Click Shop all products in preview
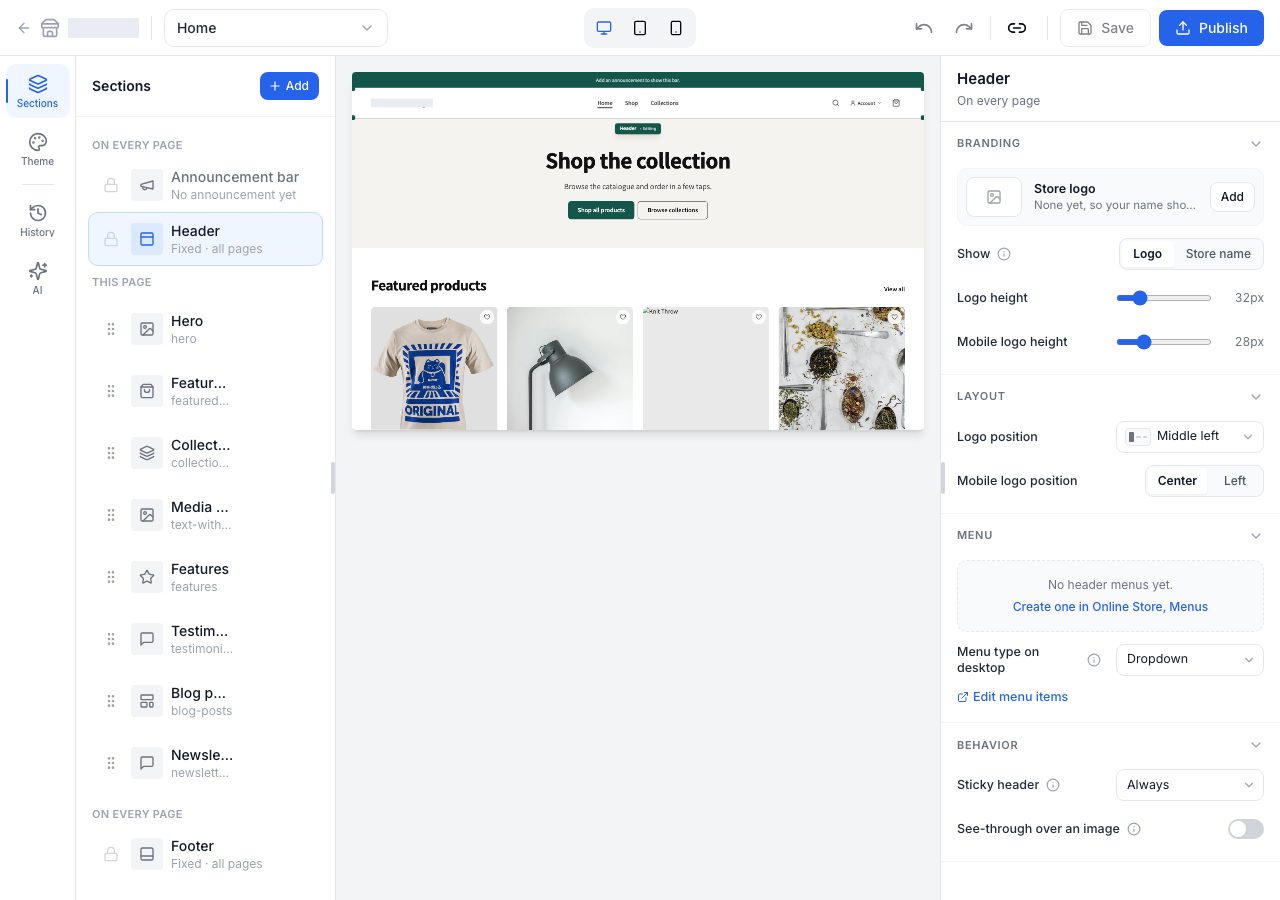Viewport: 1280px width, 900px height. pos(601,210)
